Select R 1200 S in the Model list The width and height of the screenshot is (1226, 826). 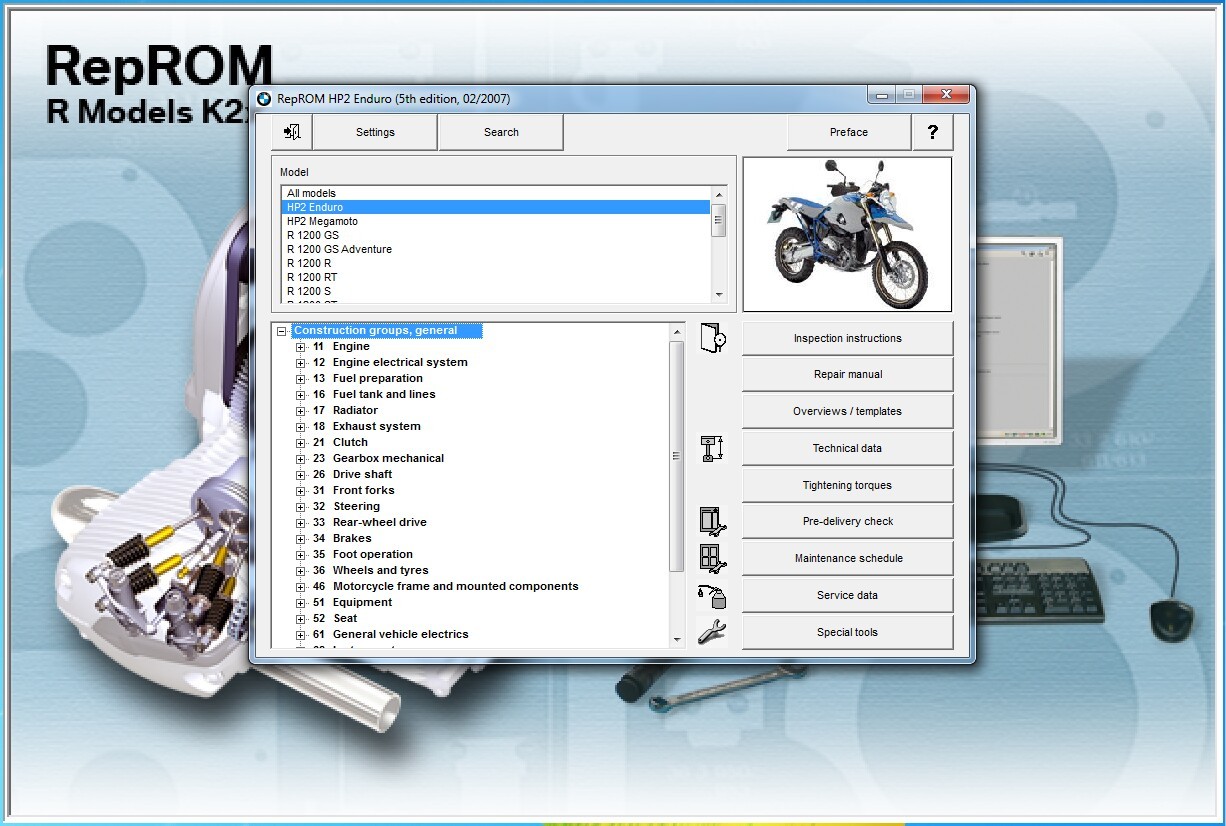pos(496,291)
